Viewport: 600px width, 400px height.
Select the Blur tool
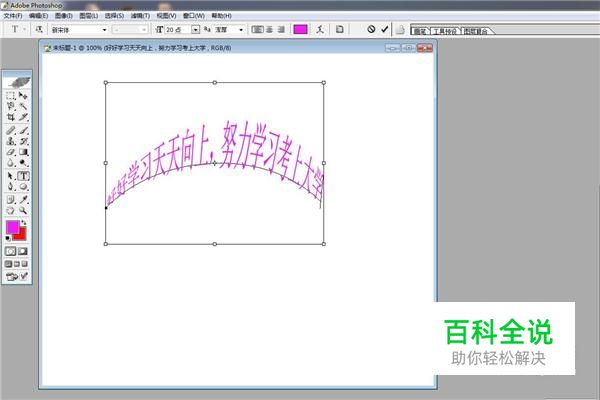click(11, 163)
